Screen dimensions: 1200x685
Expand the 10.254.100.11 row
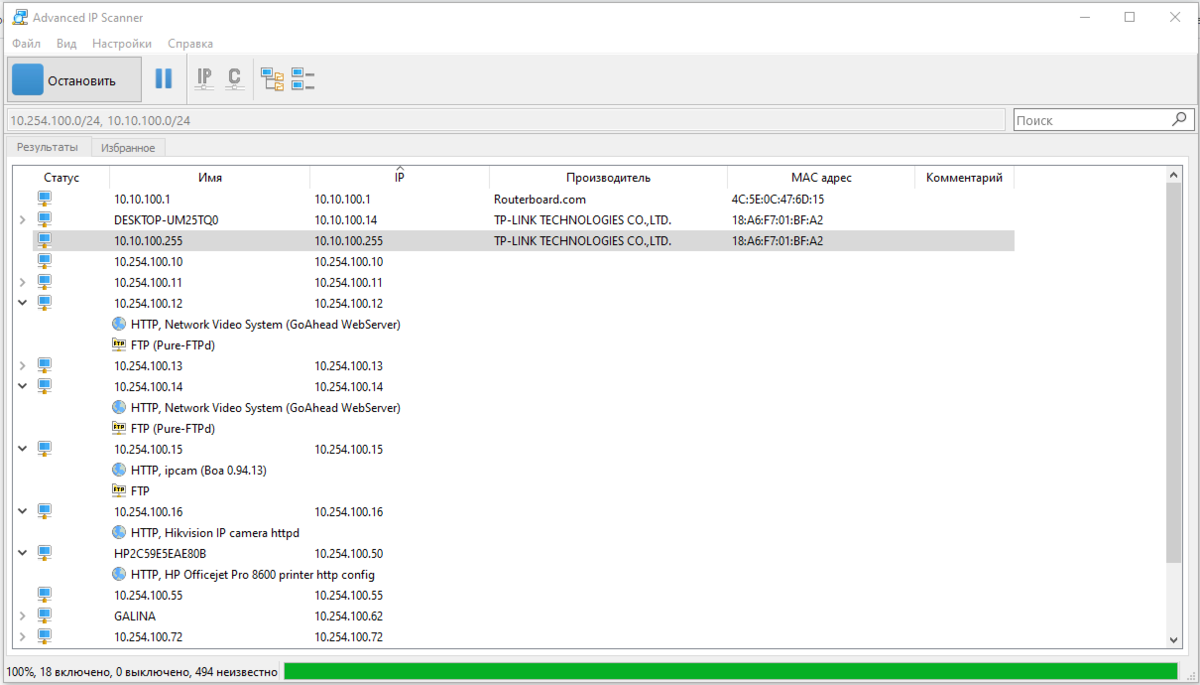(x=22, y=283)
